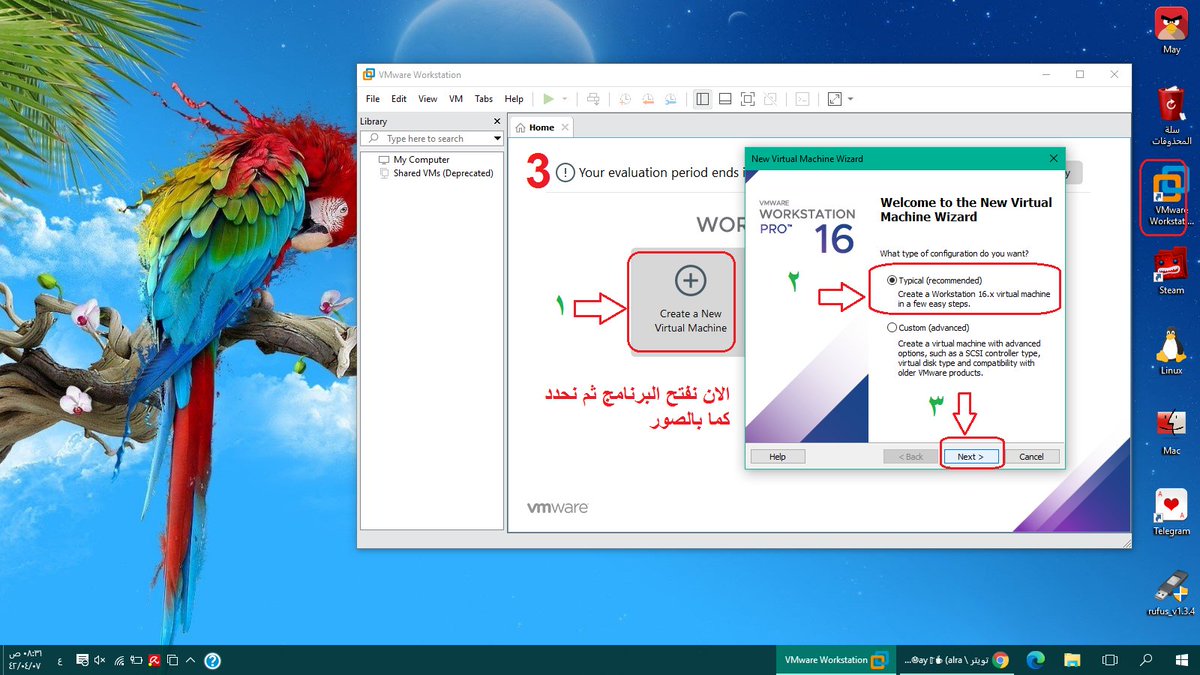Open the Library search dropdown arrow
The image size is (1200, 675).
pos(496,139)
